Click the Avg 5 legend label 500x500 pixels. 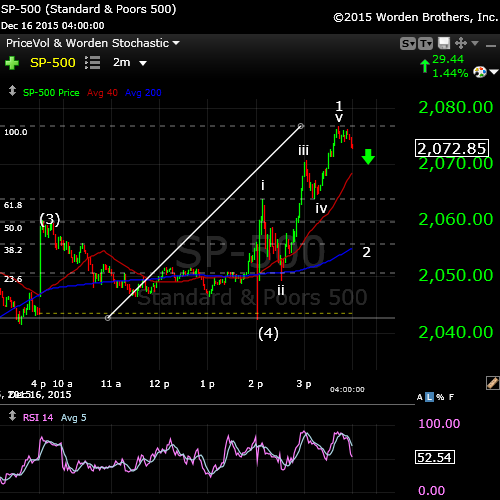tap(74, 418)
